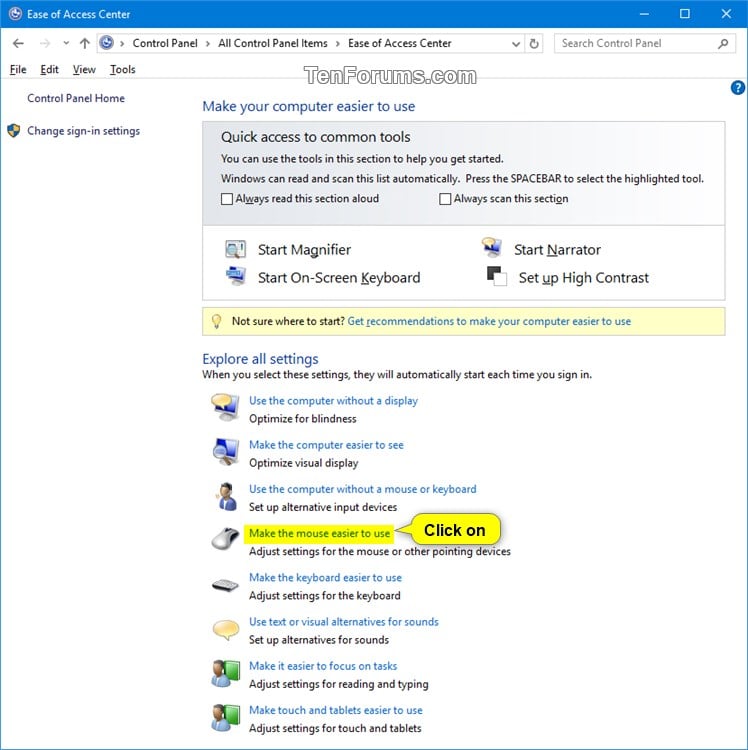
Task: Click the search magnifier icon
Action: pos(723,44)
